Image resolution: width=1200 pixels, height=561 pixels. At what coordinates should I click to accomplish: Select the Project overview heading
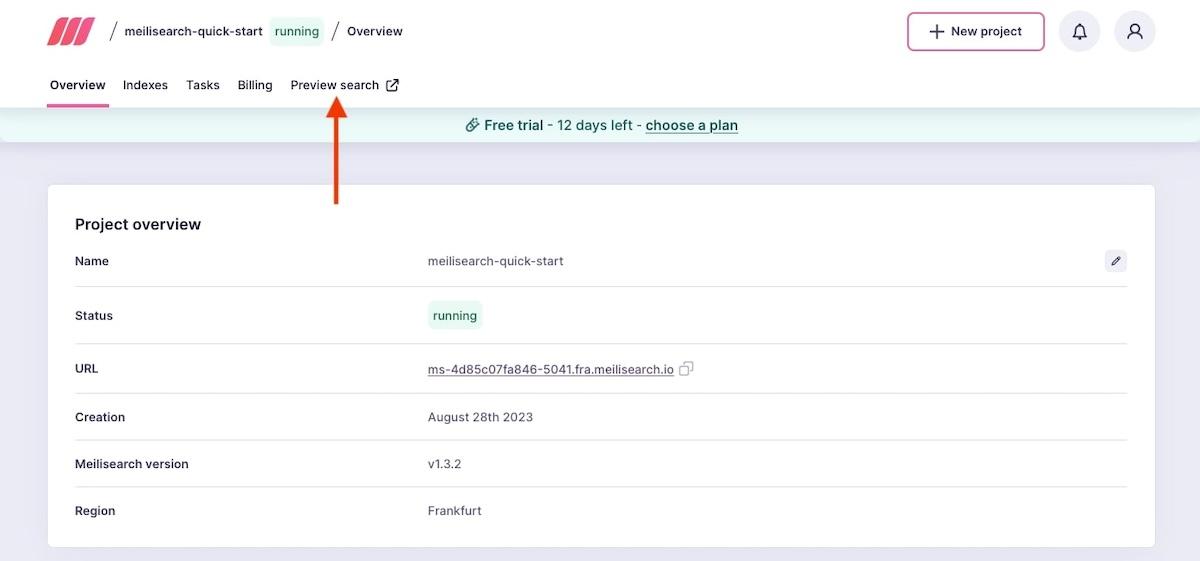point(138,224)
